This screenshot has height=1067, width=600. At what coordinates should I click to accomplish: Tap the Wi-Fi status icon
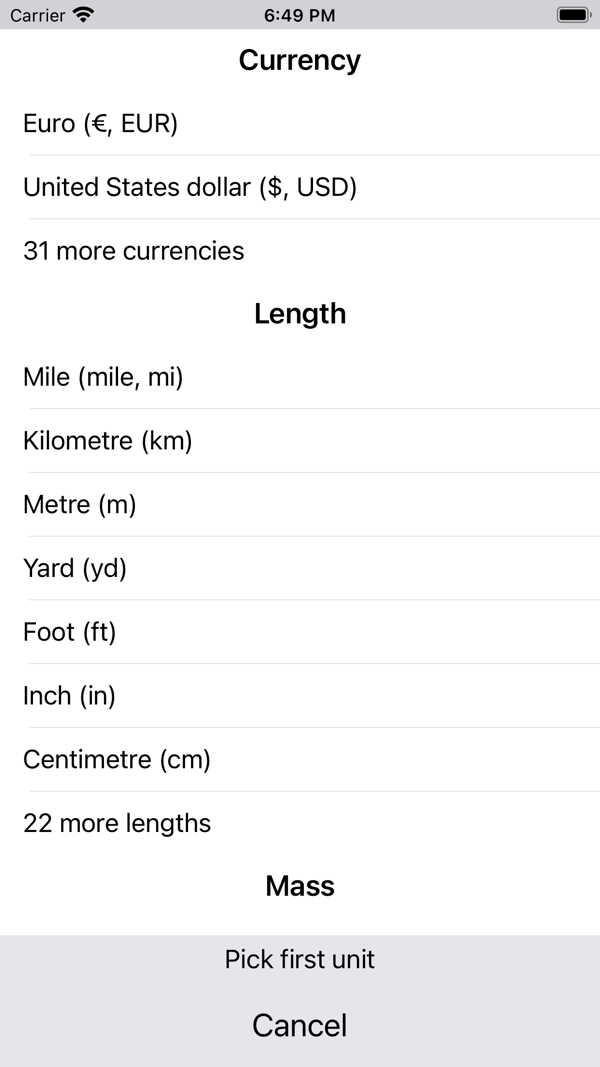pyautogui.click(x=84, y=15)
